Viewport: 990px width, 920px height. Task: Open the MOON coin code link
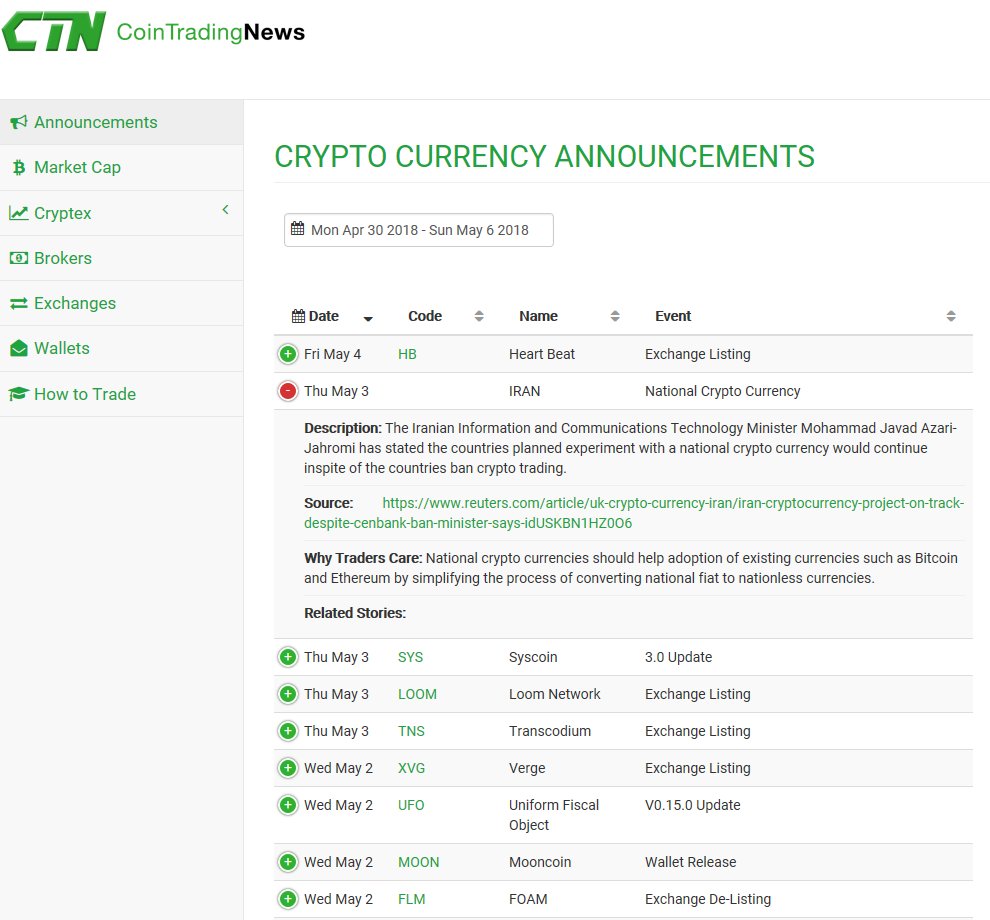pyautogui.click(x=418, y=863)
